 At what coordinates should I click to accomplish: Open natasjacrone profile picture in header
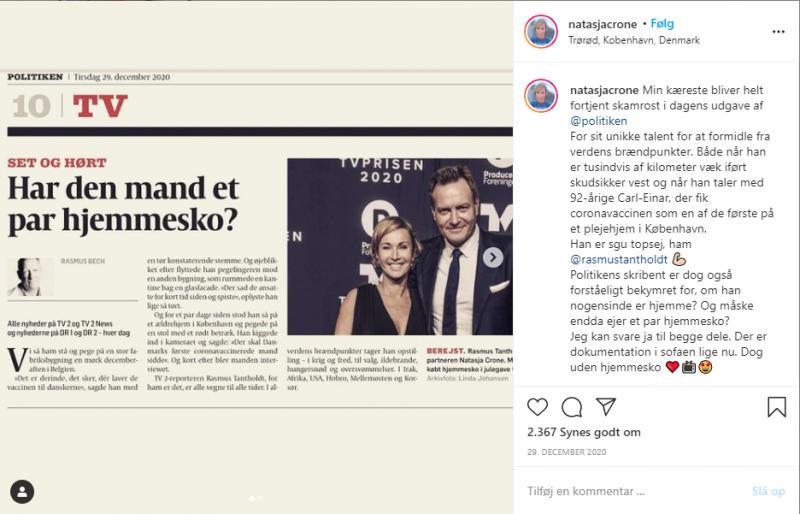541,32
